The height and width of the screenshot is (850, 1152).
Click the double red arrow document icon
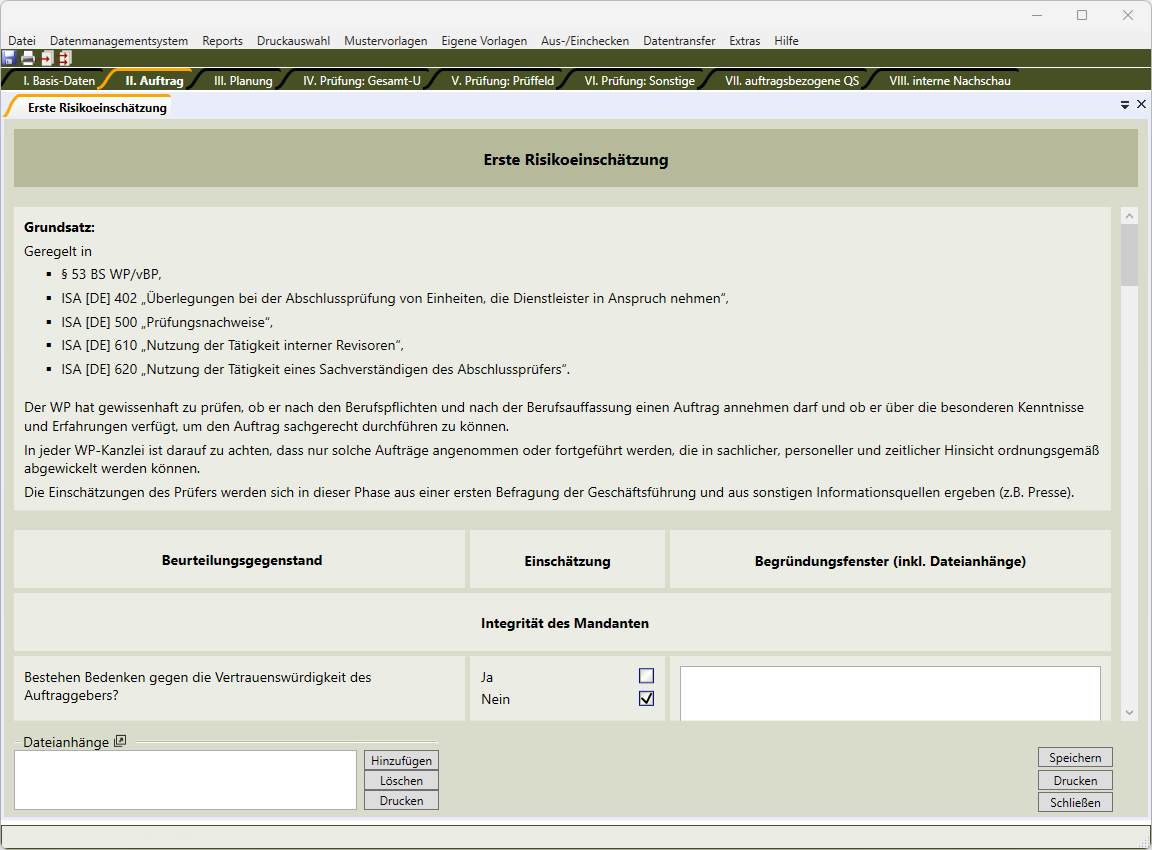coord(65,58)
